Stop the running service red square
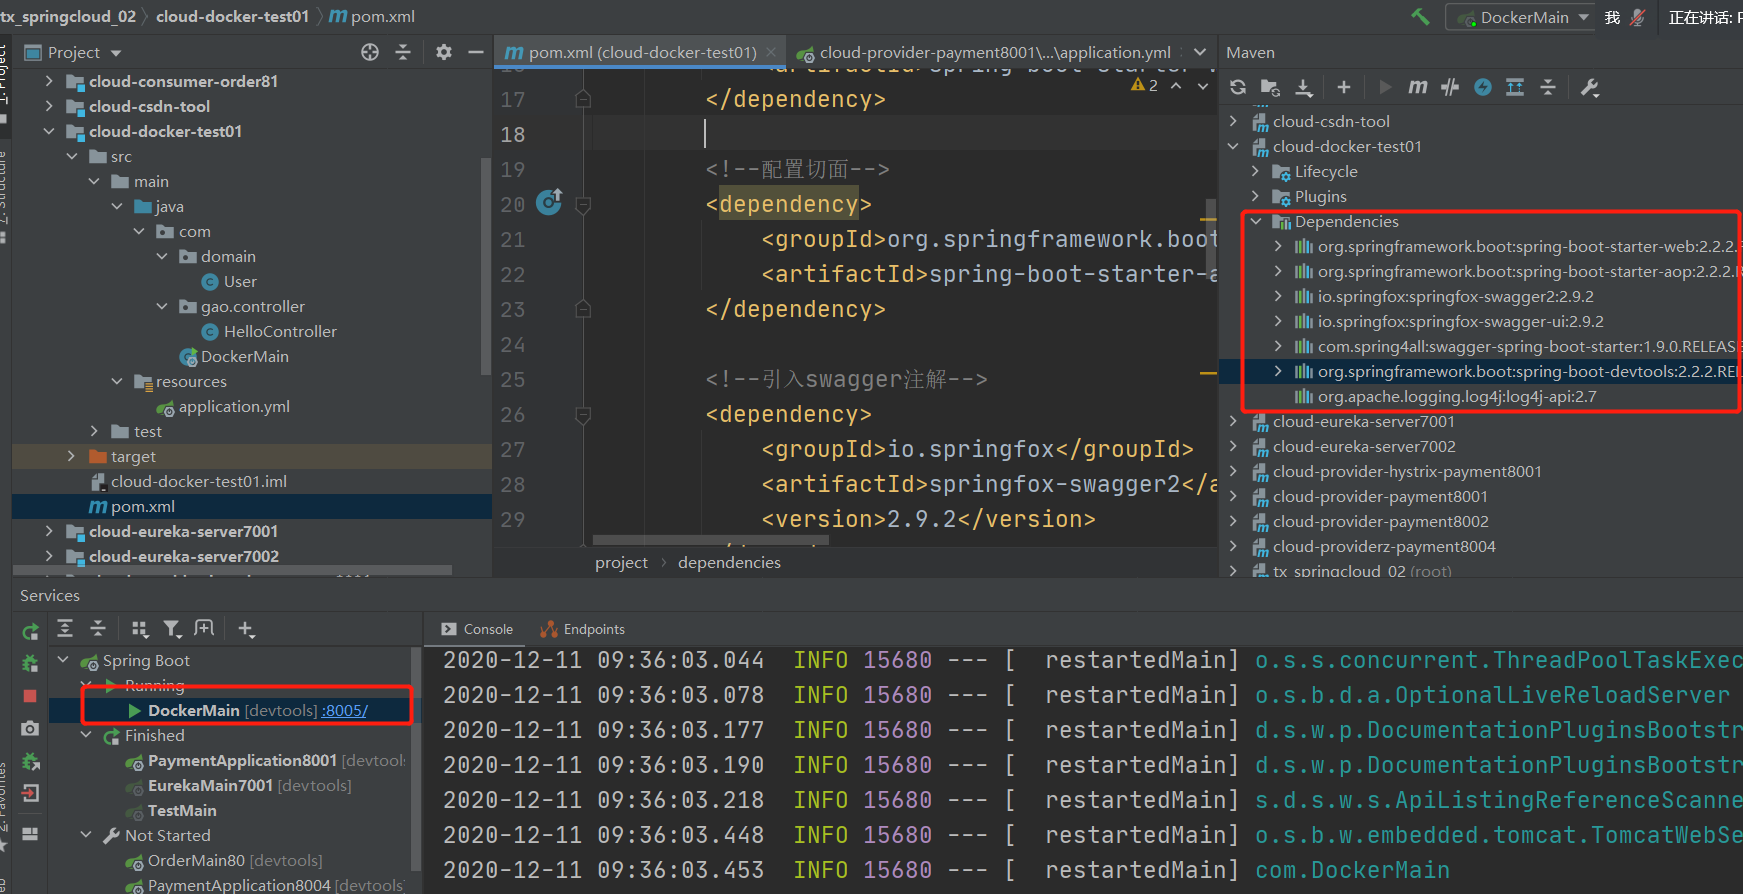The image size is (1743, 894). coord(30,696)
